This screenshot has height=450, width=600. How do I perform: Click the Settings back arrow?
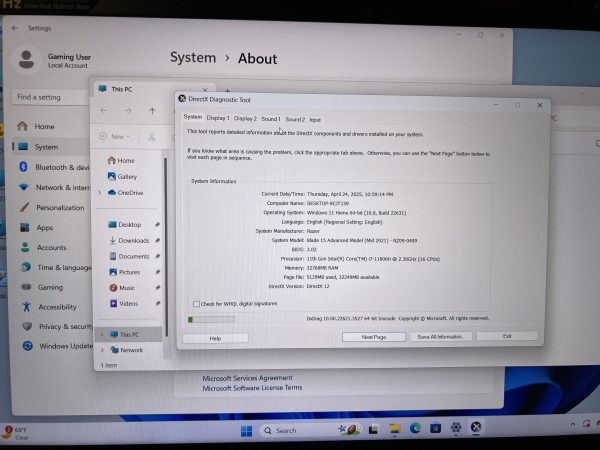coord(15,28)
